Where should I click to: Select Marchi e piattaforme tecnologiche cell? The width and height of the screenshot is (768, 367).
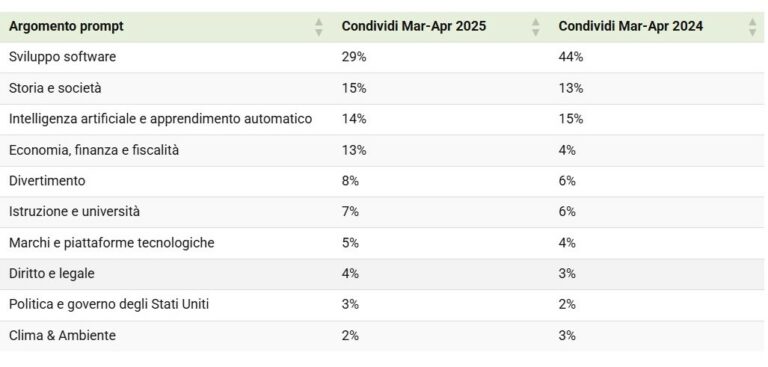tap(112, 243)
